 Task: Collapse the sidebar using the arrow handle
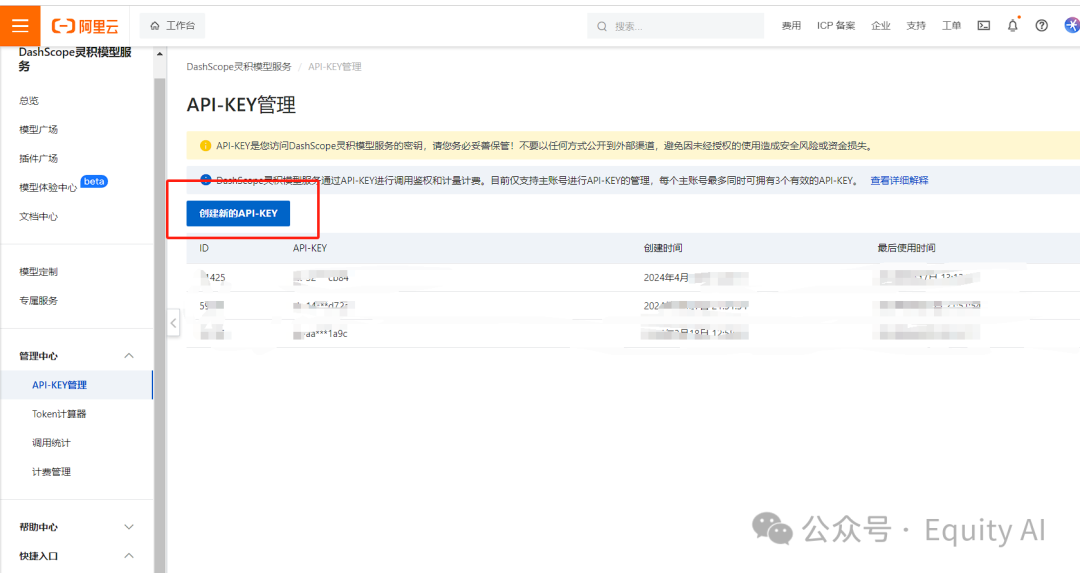tap(173, 323)
